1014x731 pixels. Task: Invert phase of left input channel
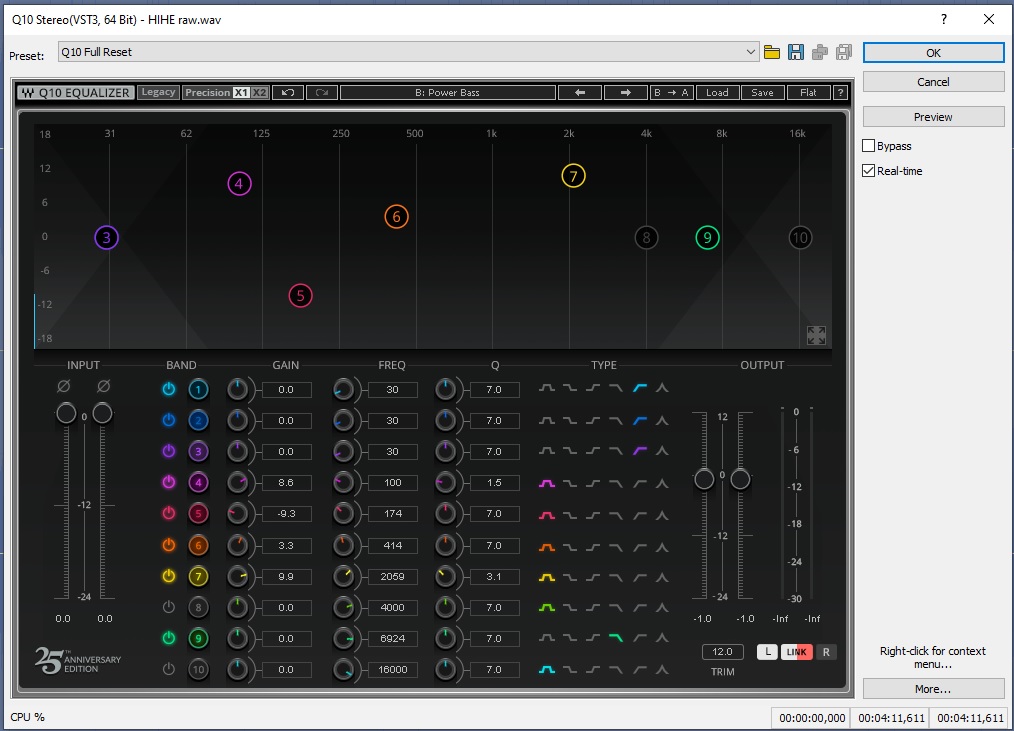[x=63, y=386]
